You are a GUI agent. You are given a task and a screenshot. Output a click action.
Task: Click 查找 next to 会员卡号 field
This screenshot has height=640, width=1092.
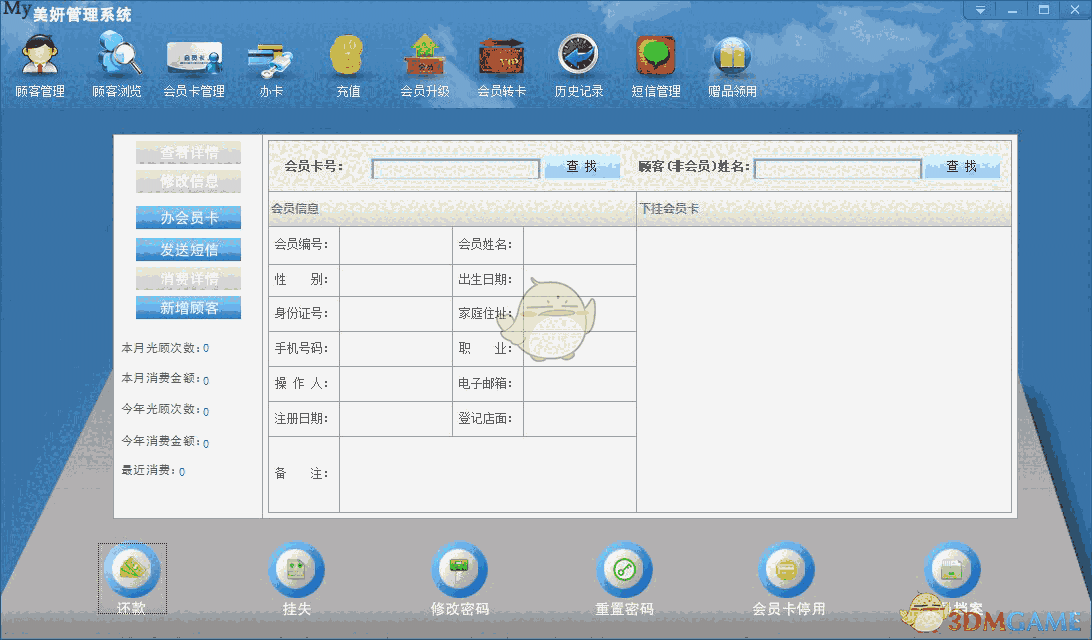pyautogui.click(x=582, y=167)
